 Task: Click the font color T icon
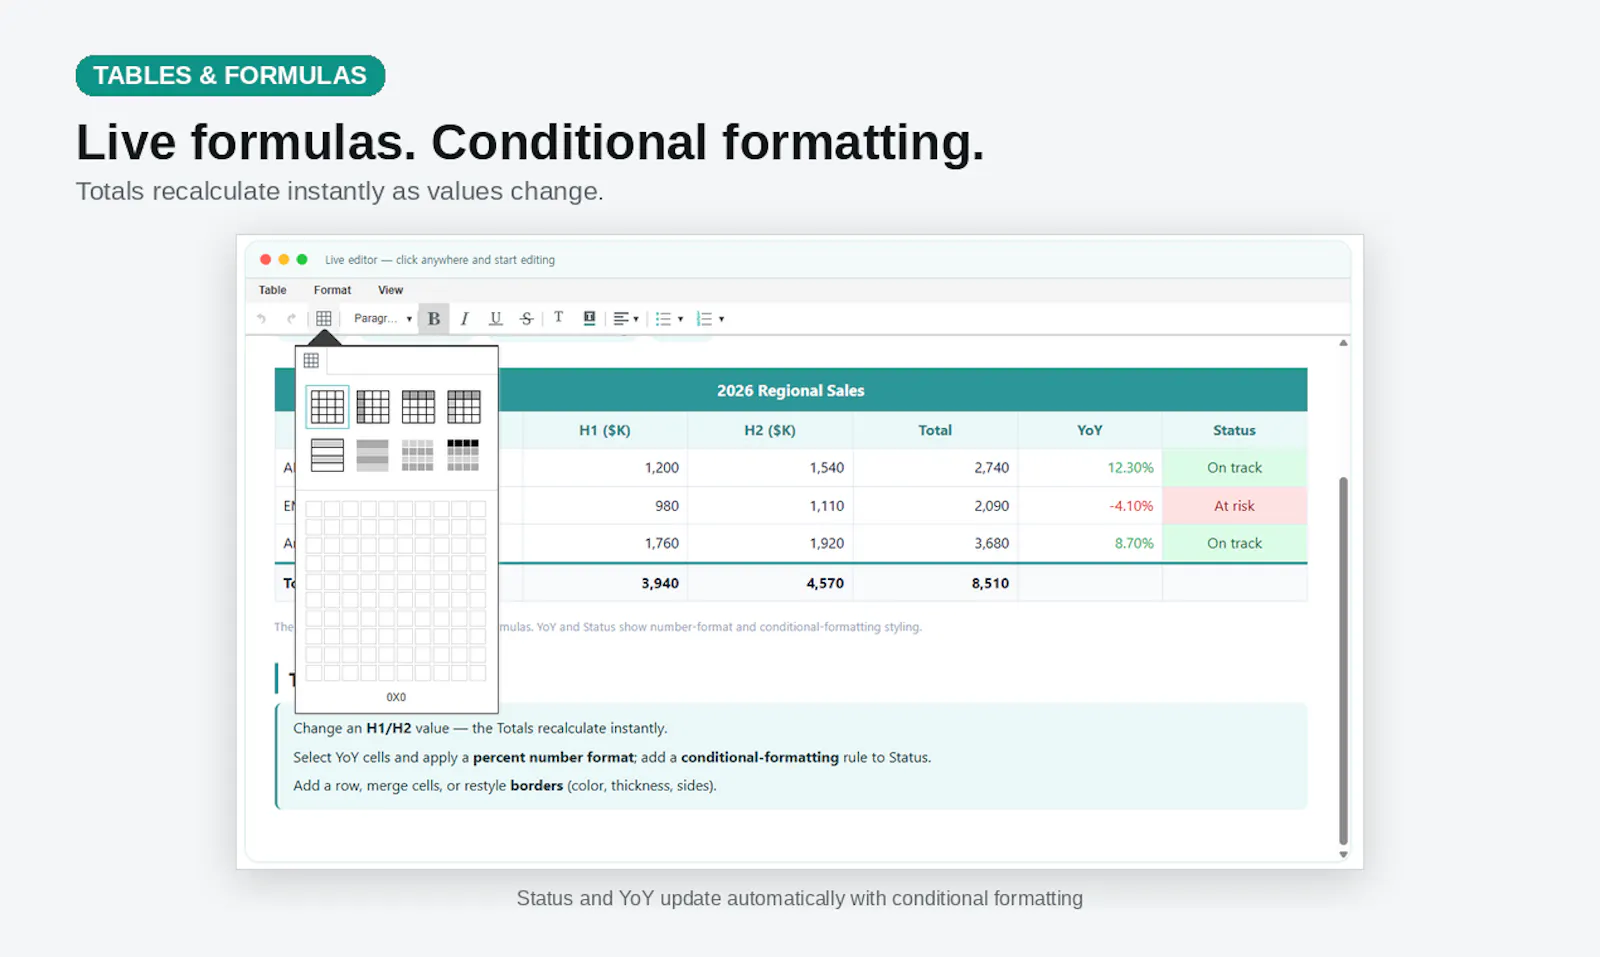pyautogui.click(x=558, y=318)
